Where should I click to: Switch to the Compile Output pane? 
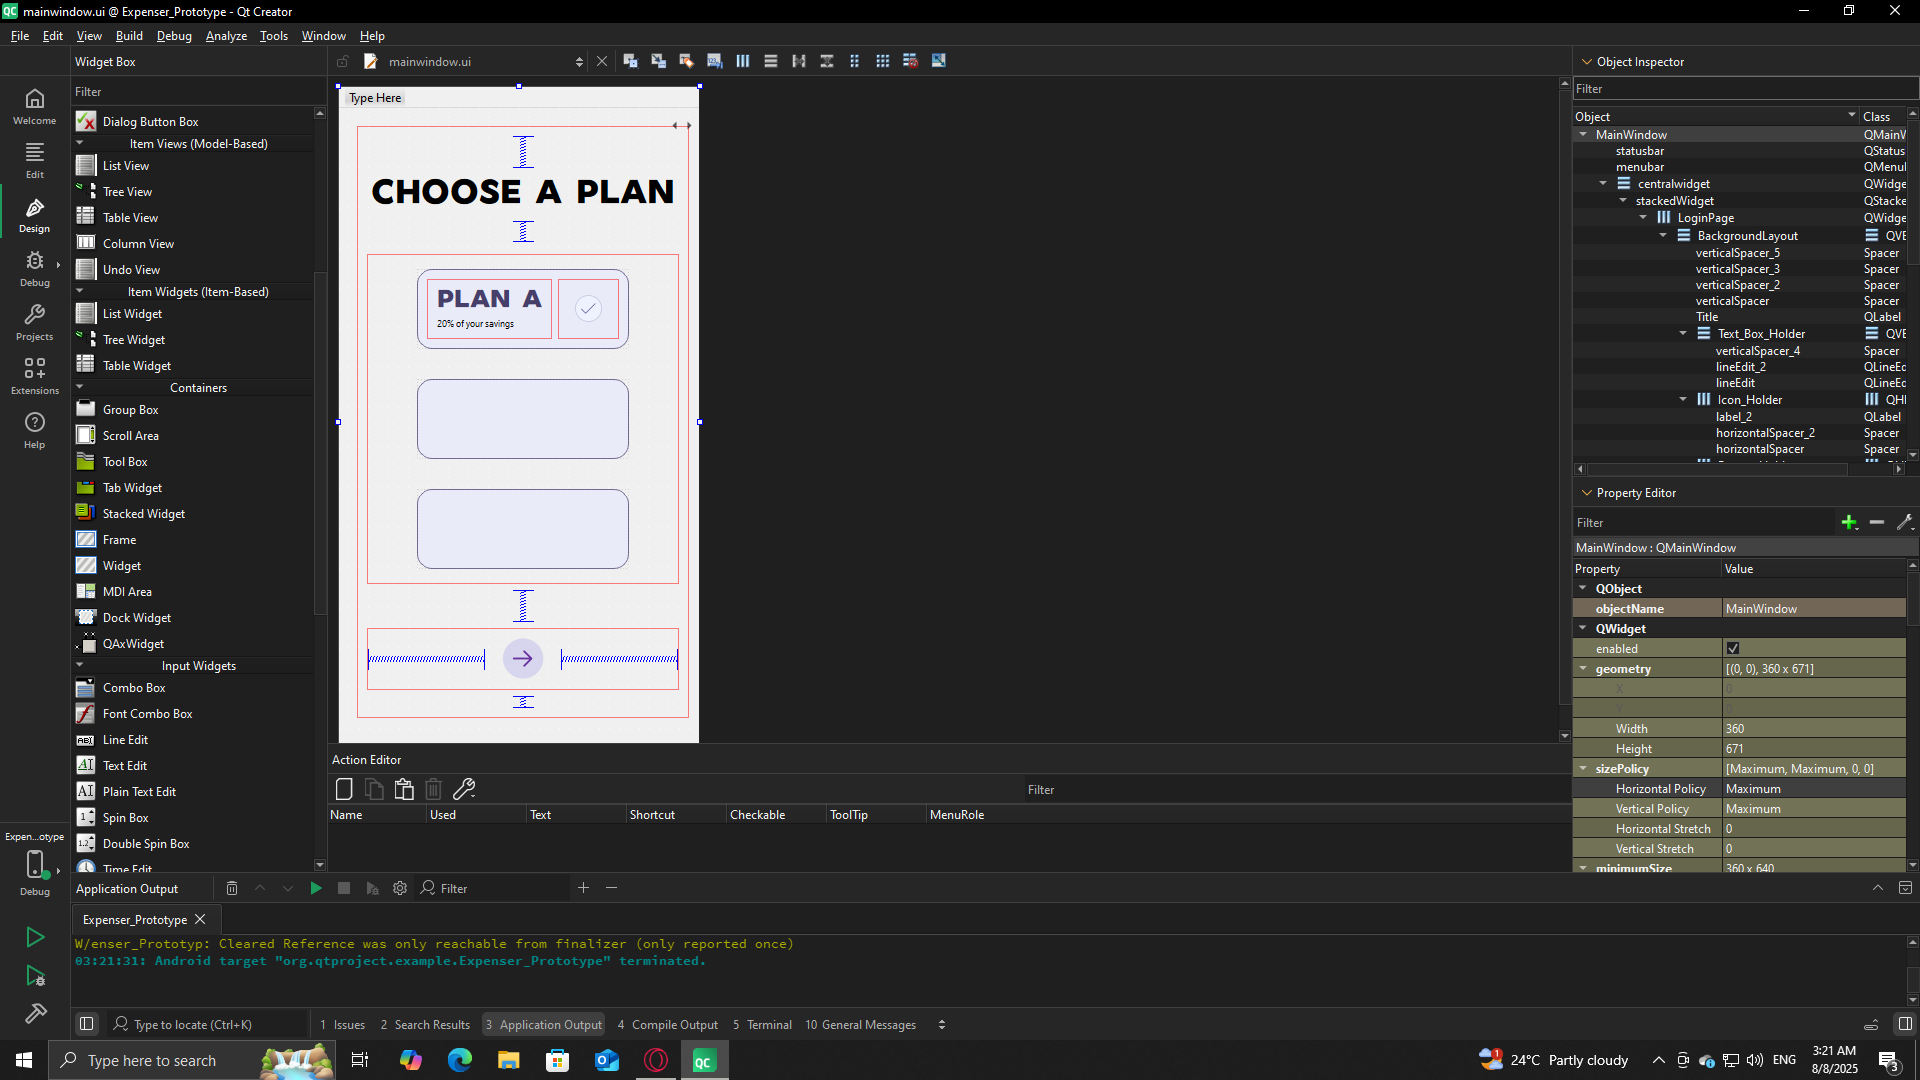click(x=668, y=1024)
